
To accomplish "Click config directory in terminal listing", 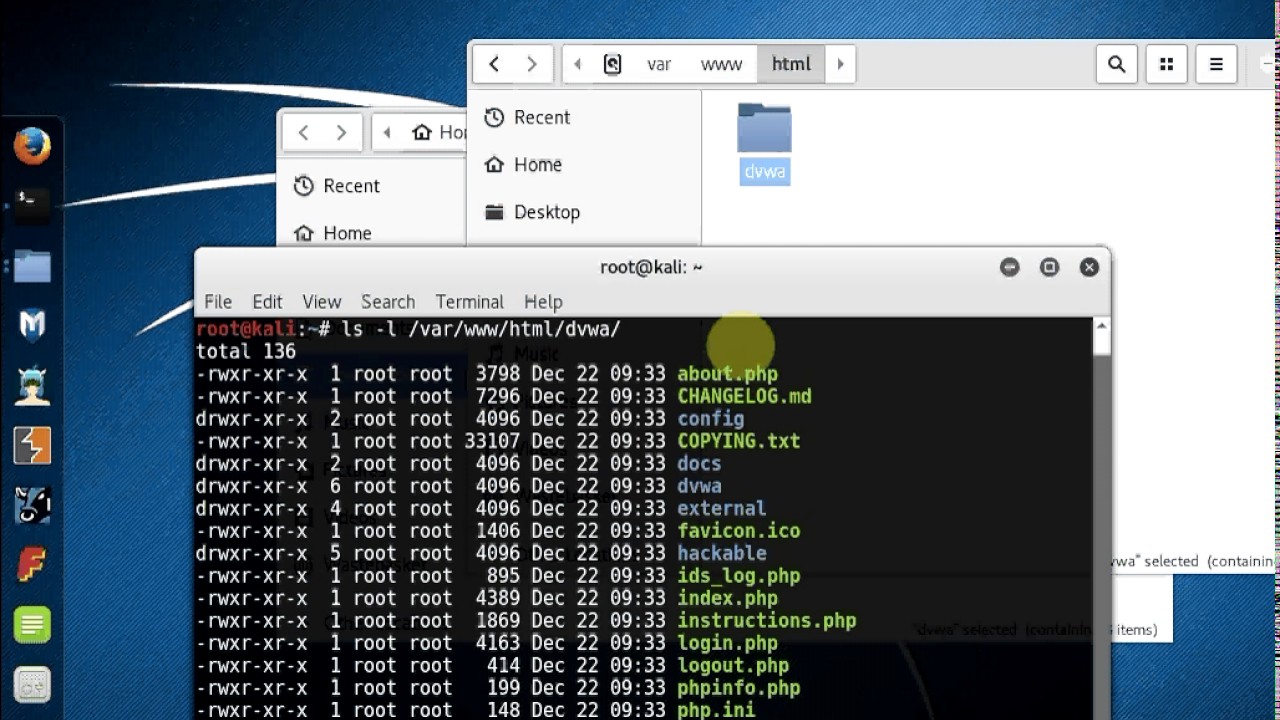I will pyautogui.click(x=710, y=419).
